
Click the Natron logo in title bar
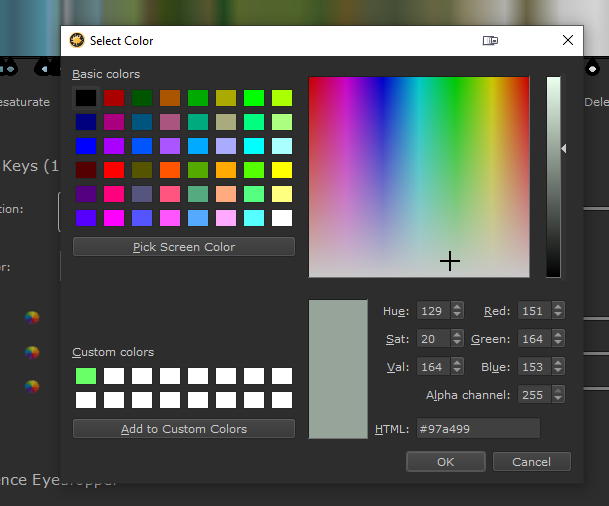[76, 41]
